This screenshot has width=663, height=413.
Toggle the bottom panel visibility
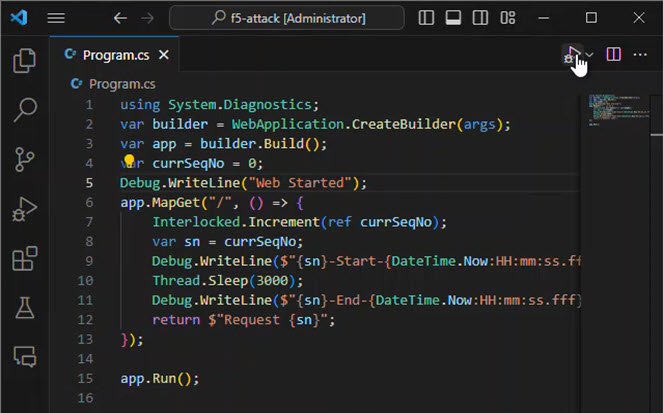click(452, 18)
